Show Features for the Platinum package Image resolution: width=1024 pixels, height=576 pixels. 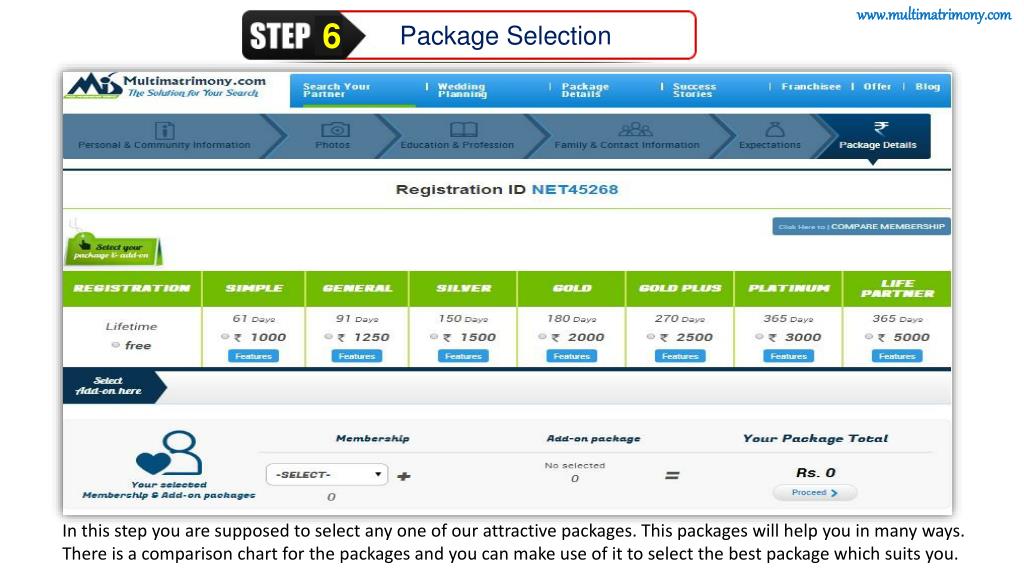point(788,356)
